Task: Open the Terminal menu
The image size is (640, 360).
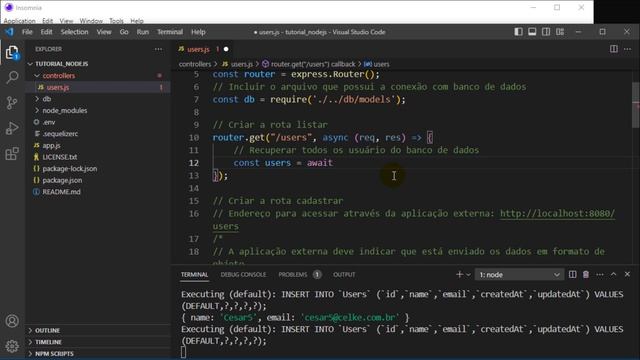Action: tap(170, 32)
